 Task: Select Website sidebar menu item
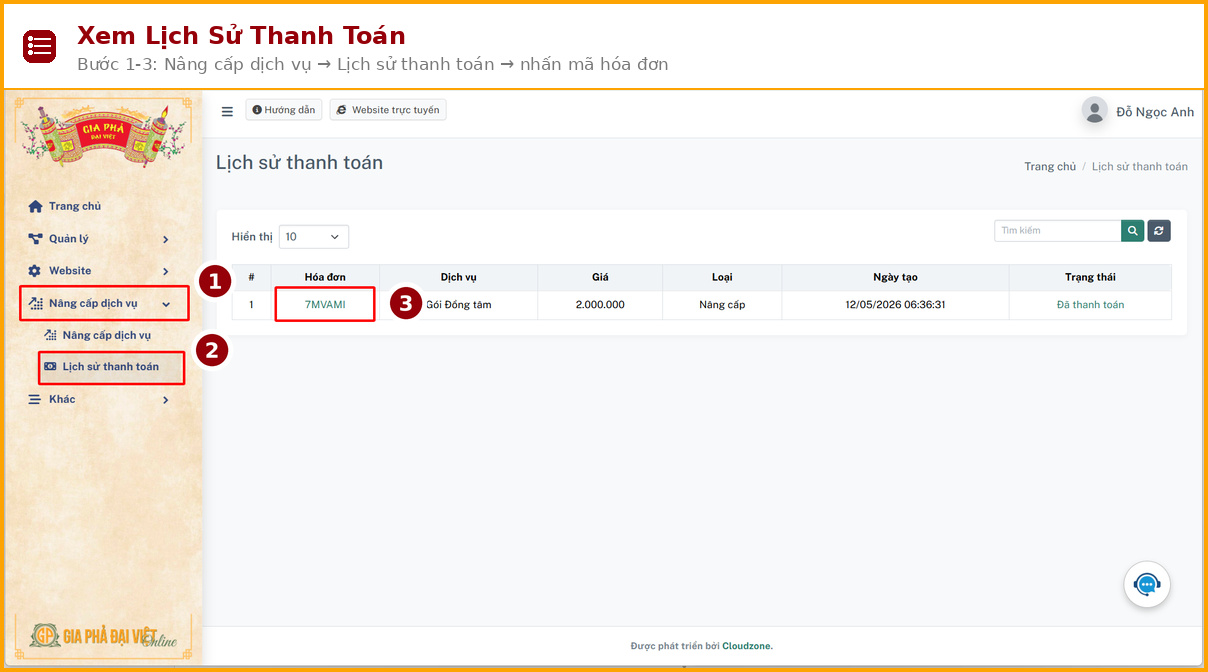70,271
